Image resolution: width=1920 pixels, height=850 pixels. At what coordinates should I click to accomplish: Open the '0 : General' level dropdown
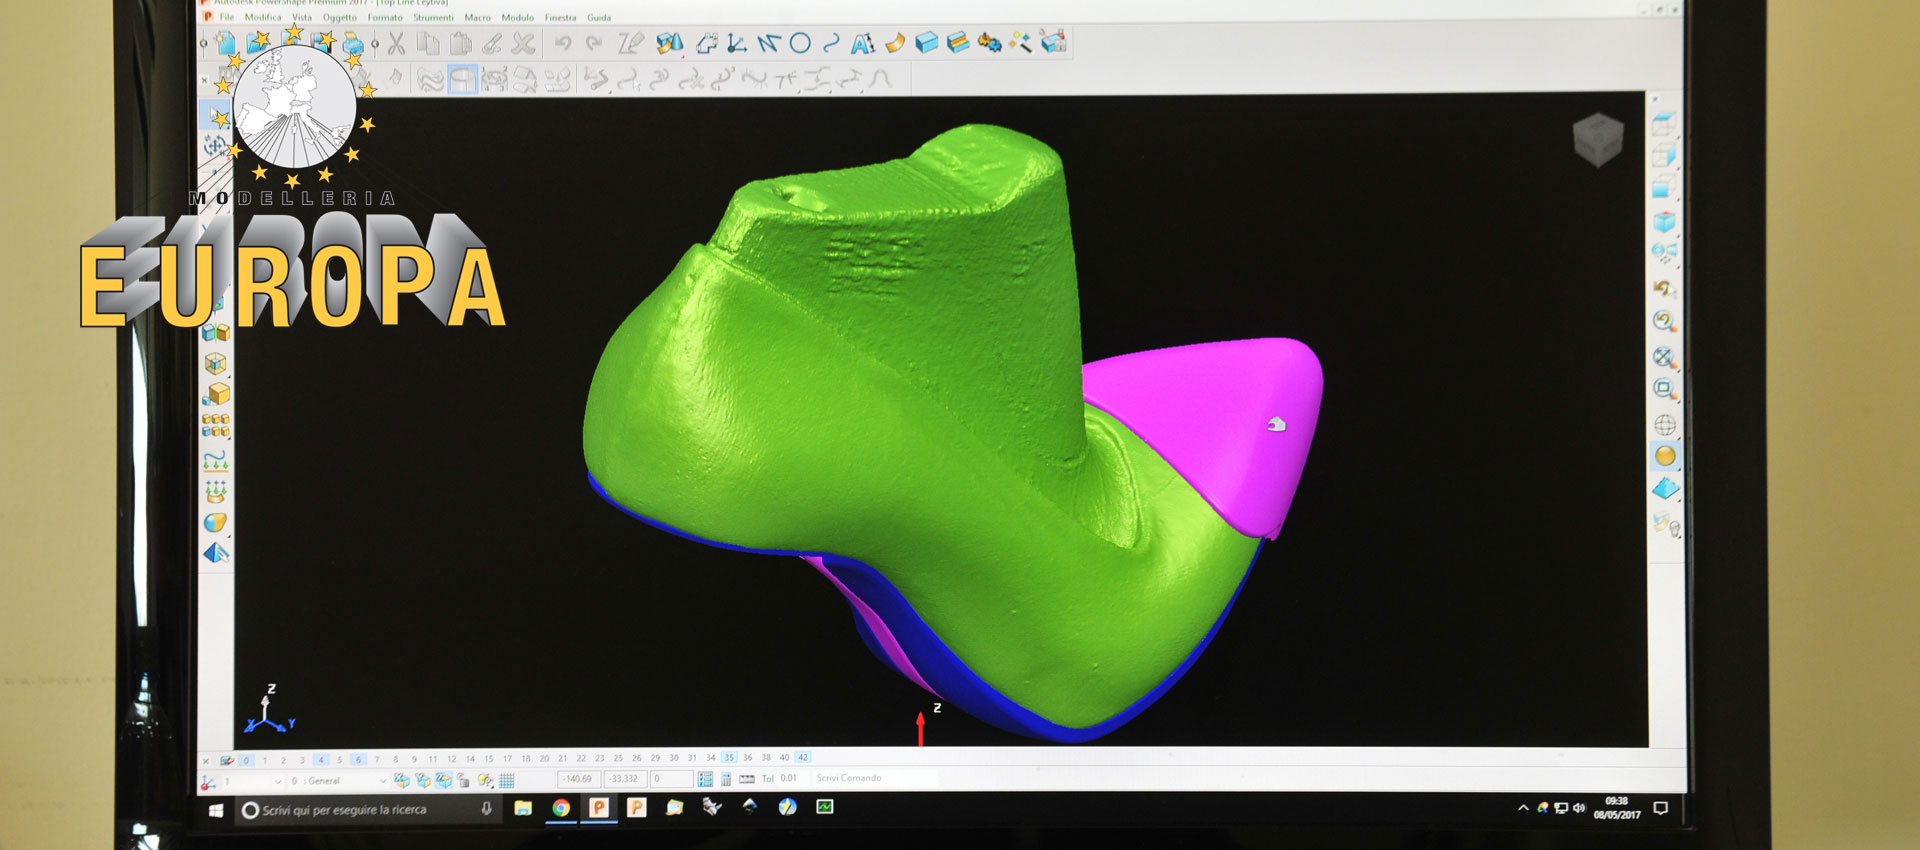pyautogui.click(x=338, y=781)
